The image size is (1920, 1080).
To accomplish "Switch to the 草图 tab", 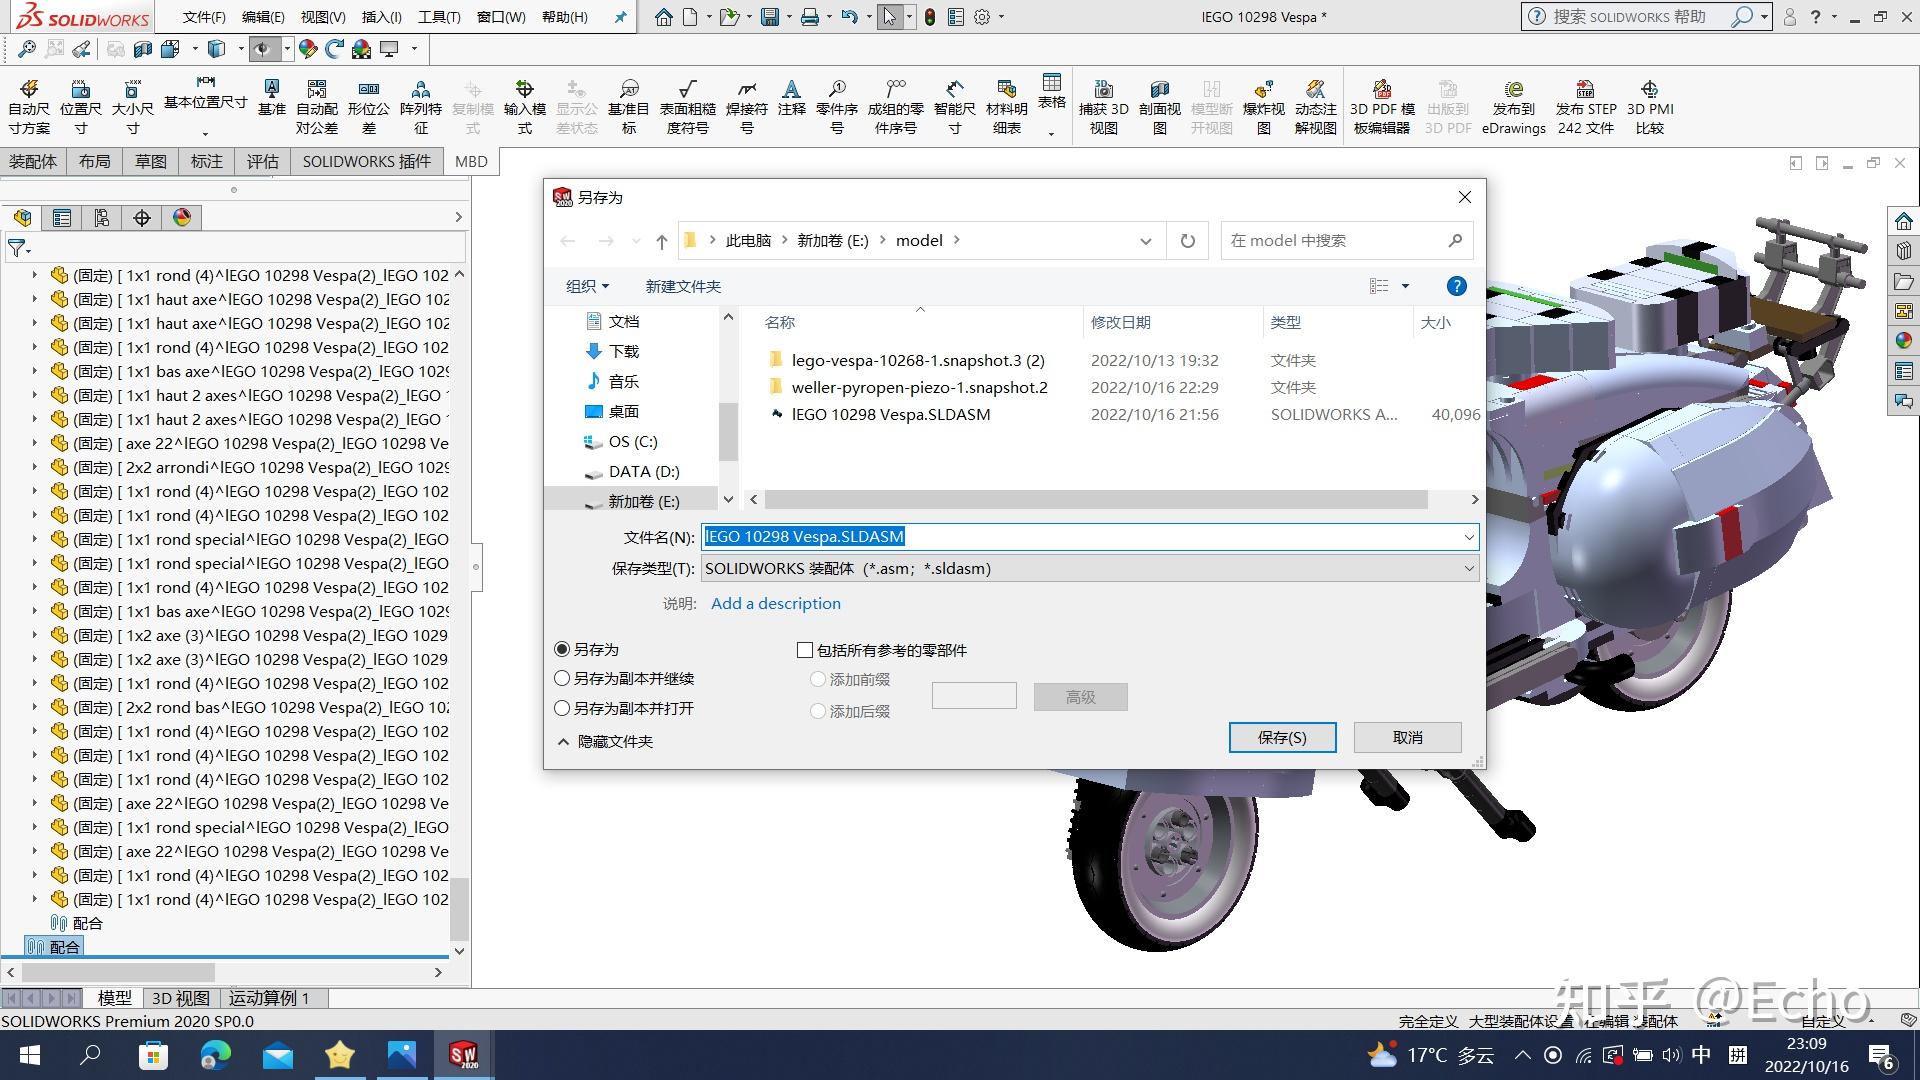I will coord(151,161).
